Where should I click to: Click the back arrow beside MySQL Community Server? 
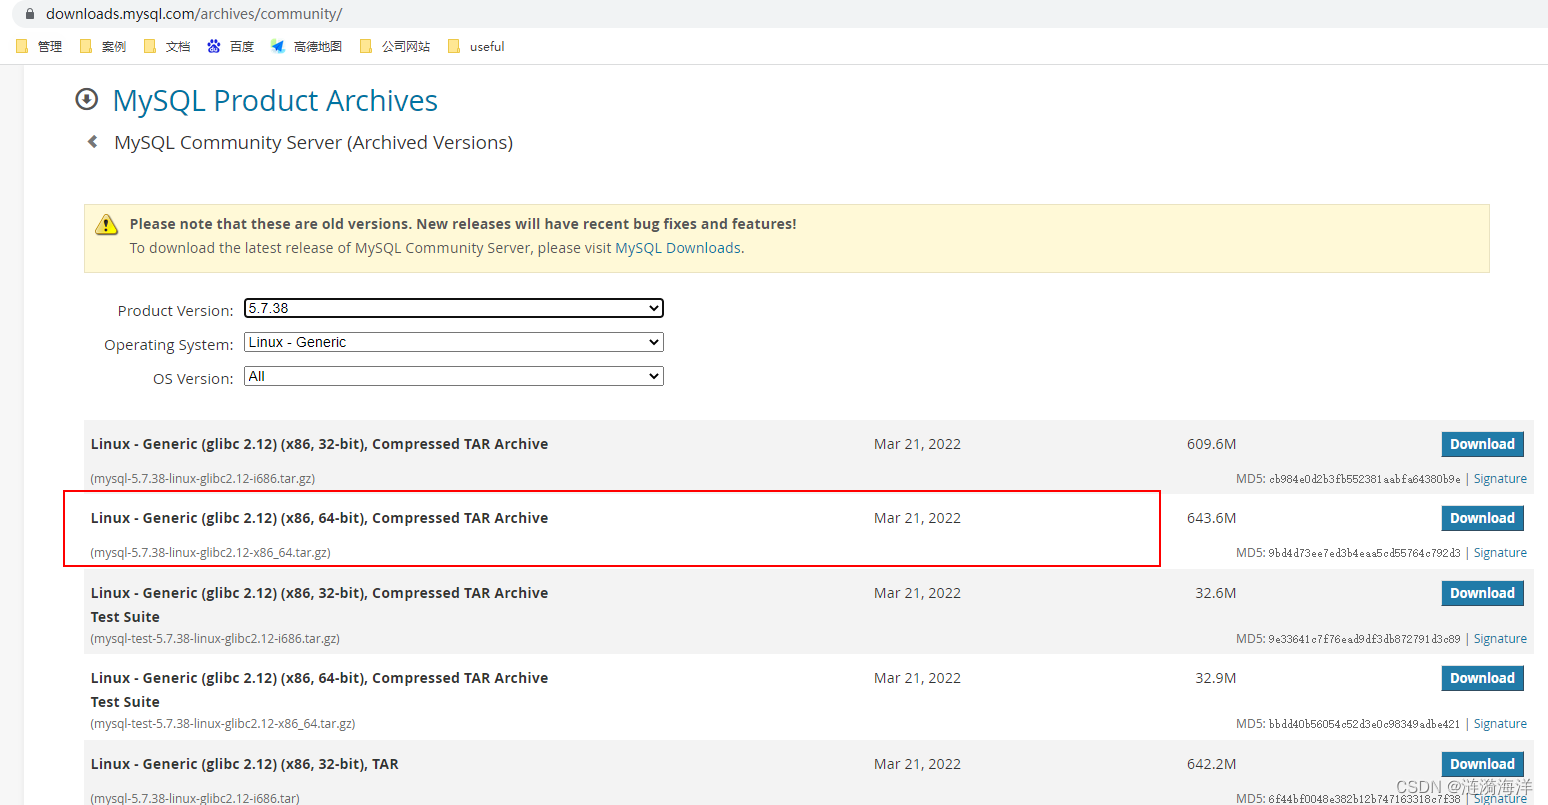click(93, 142)
